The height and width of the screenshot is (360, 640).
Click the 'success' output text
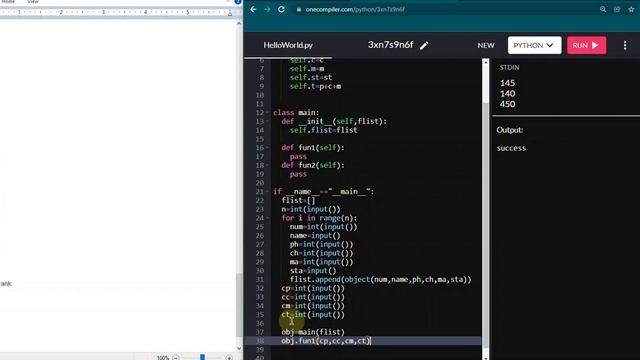pos(511,148)
